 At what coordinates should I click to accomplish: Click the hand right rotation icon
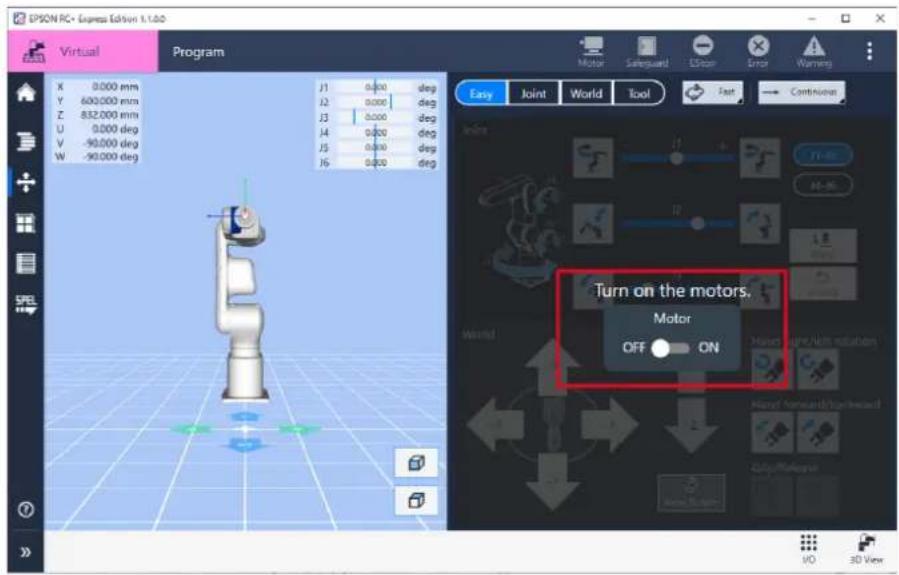(x=818, y=369)
